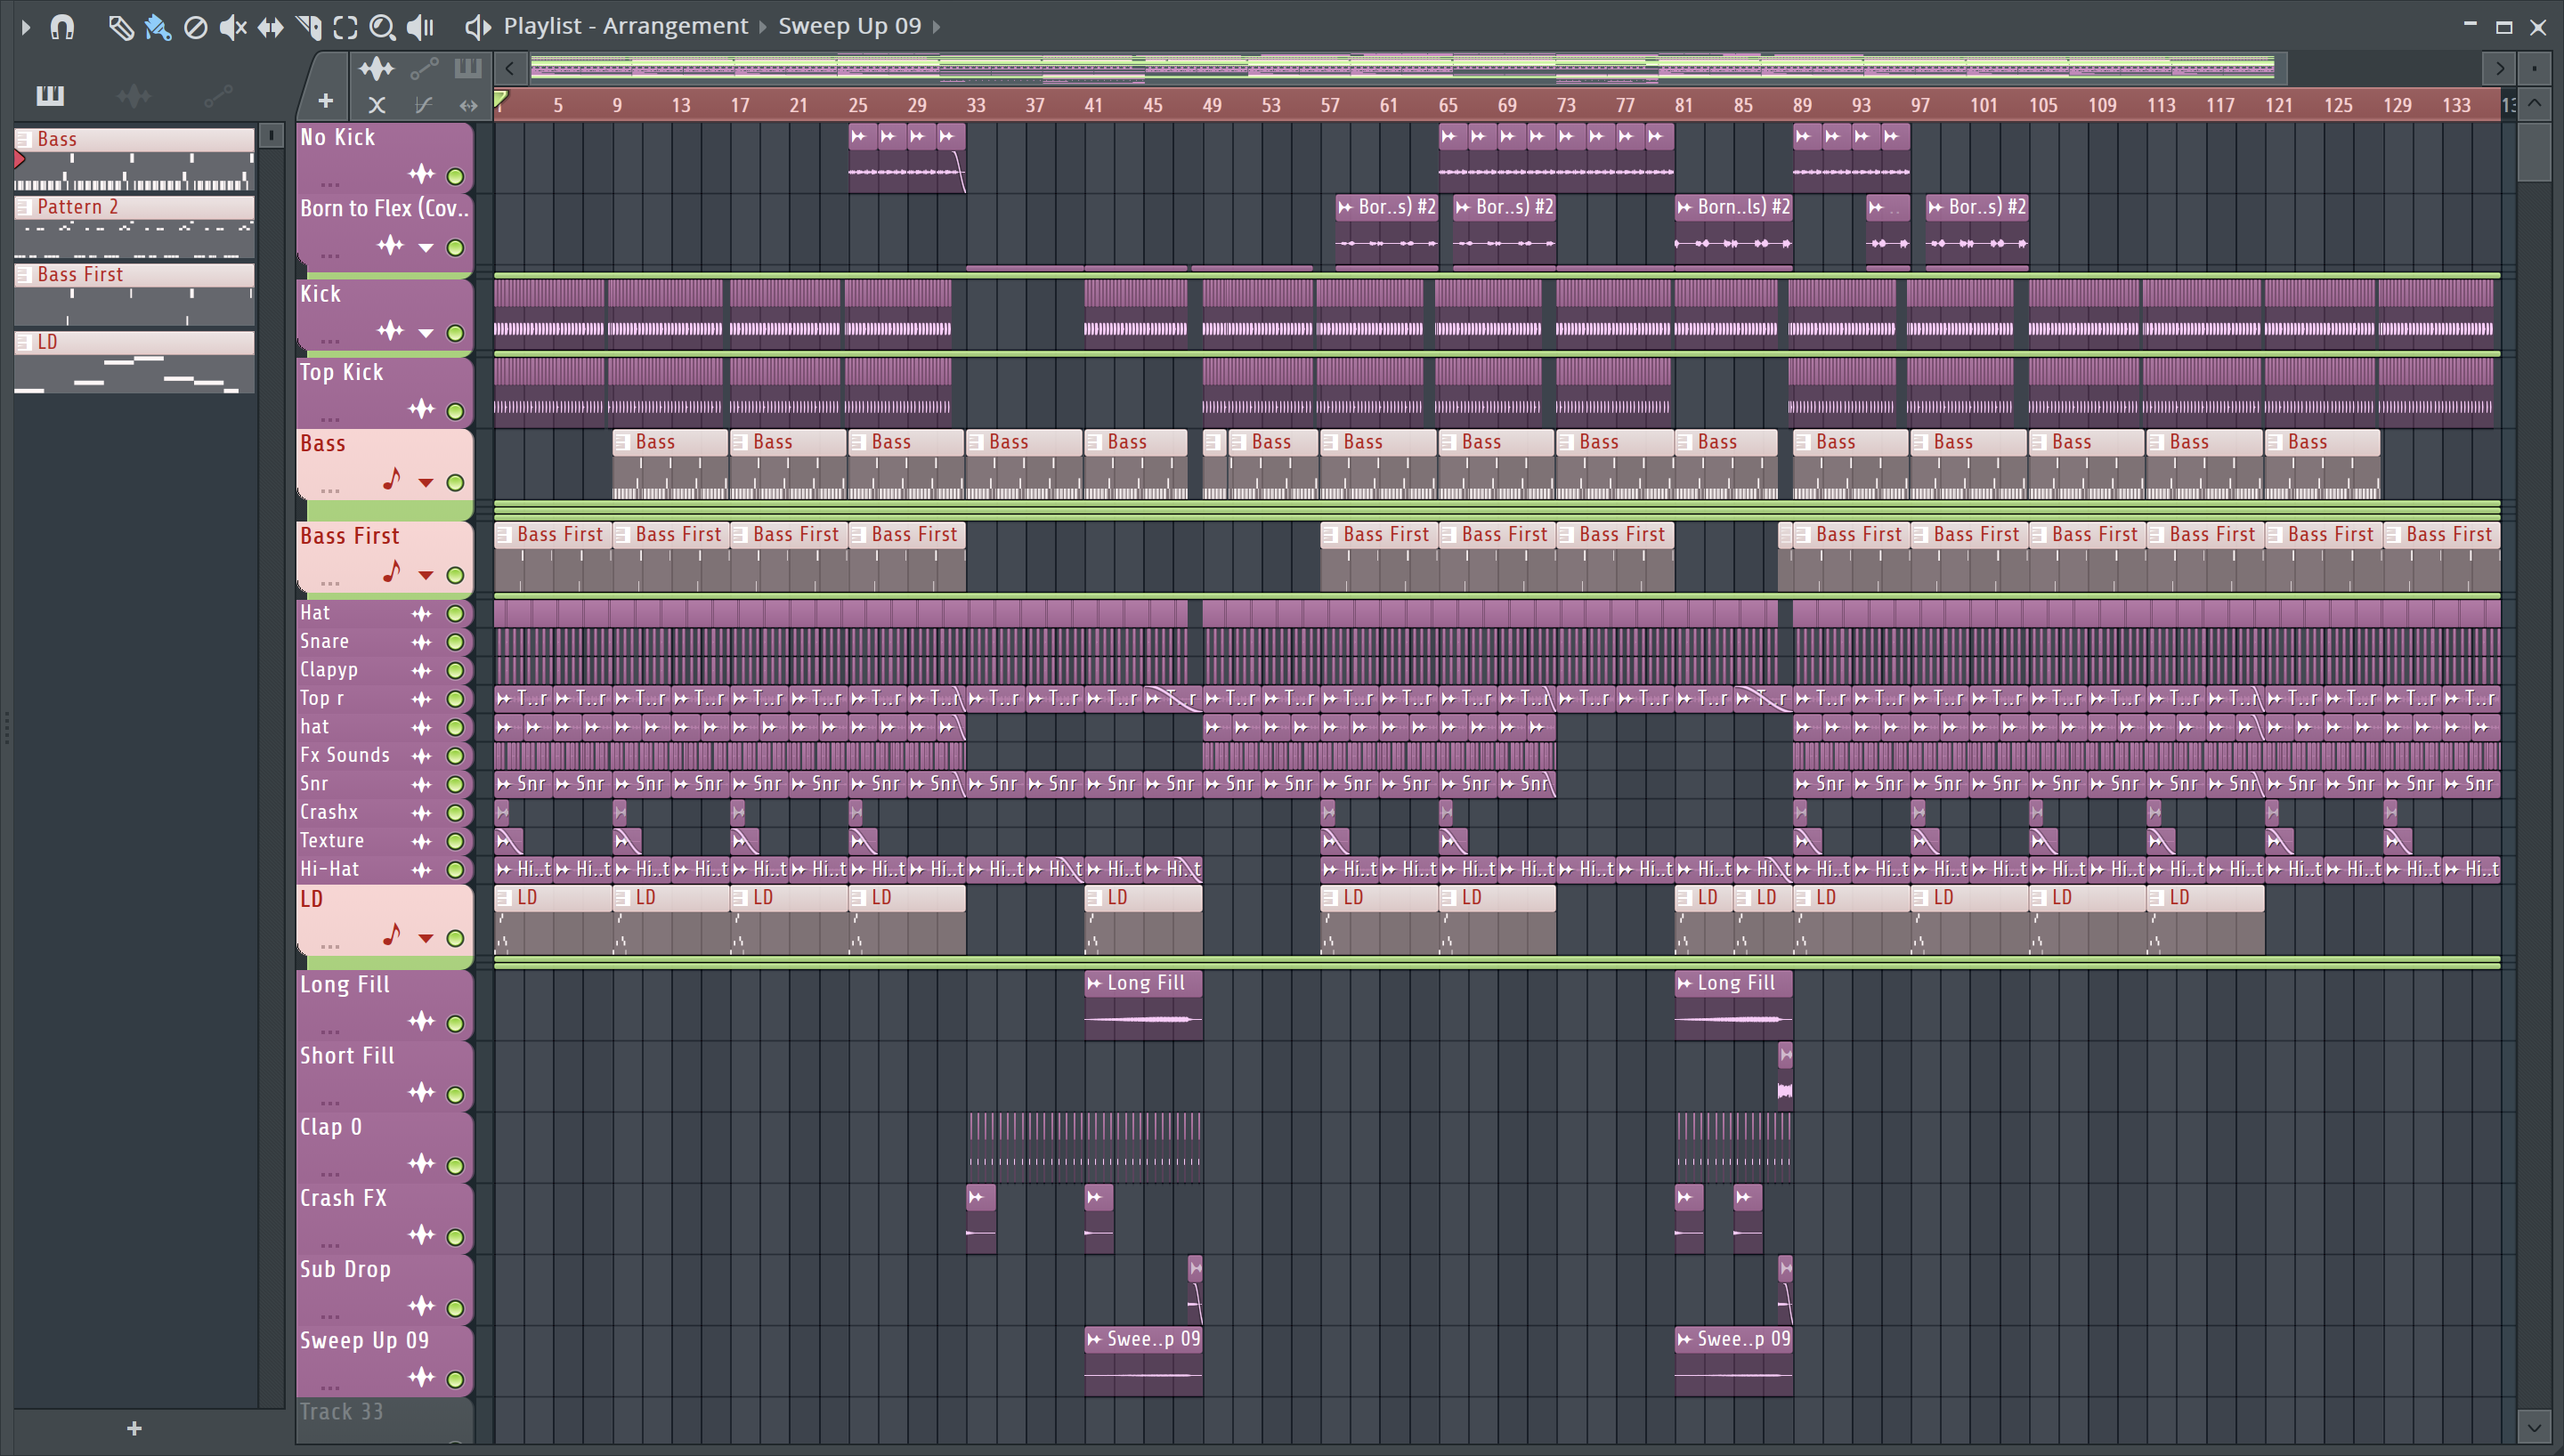This screenshot has width=2564, height=1456.
Task: Switch picker to the audio clips tab
Action: pyautogui.click(x=134, y=96)
